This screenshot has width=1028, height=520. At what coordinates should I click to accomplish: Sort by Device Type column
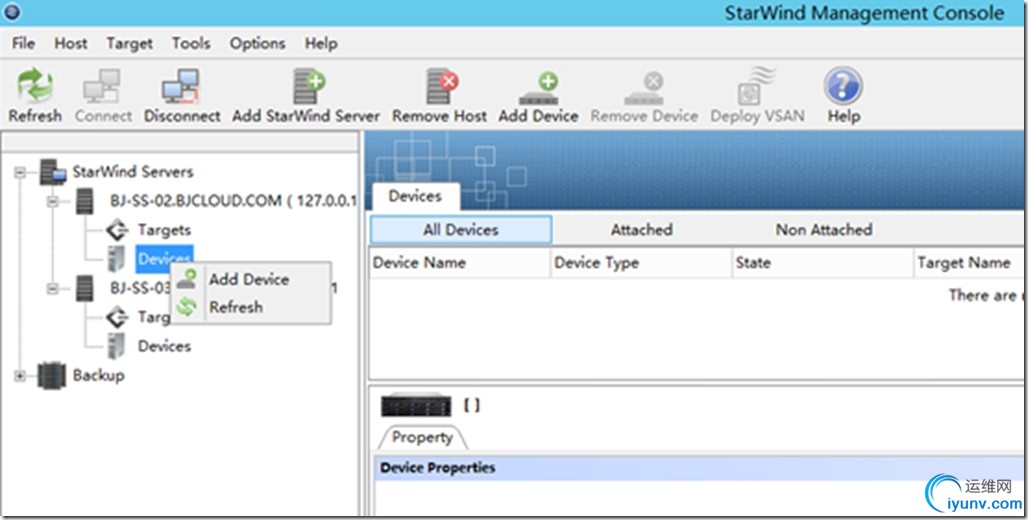pos(641,263)
